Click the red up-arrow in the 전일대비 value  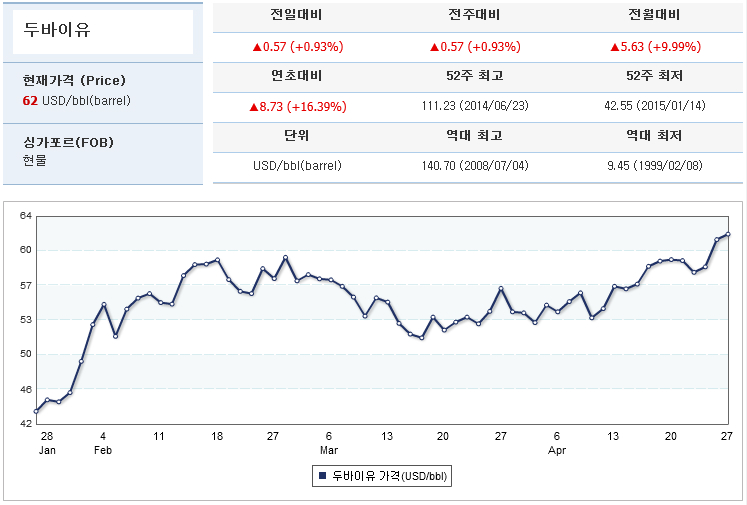[256, 47]
